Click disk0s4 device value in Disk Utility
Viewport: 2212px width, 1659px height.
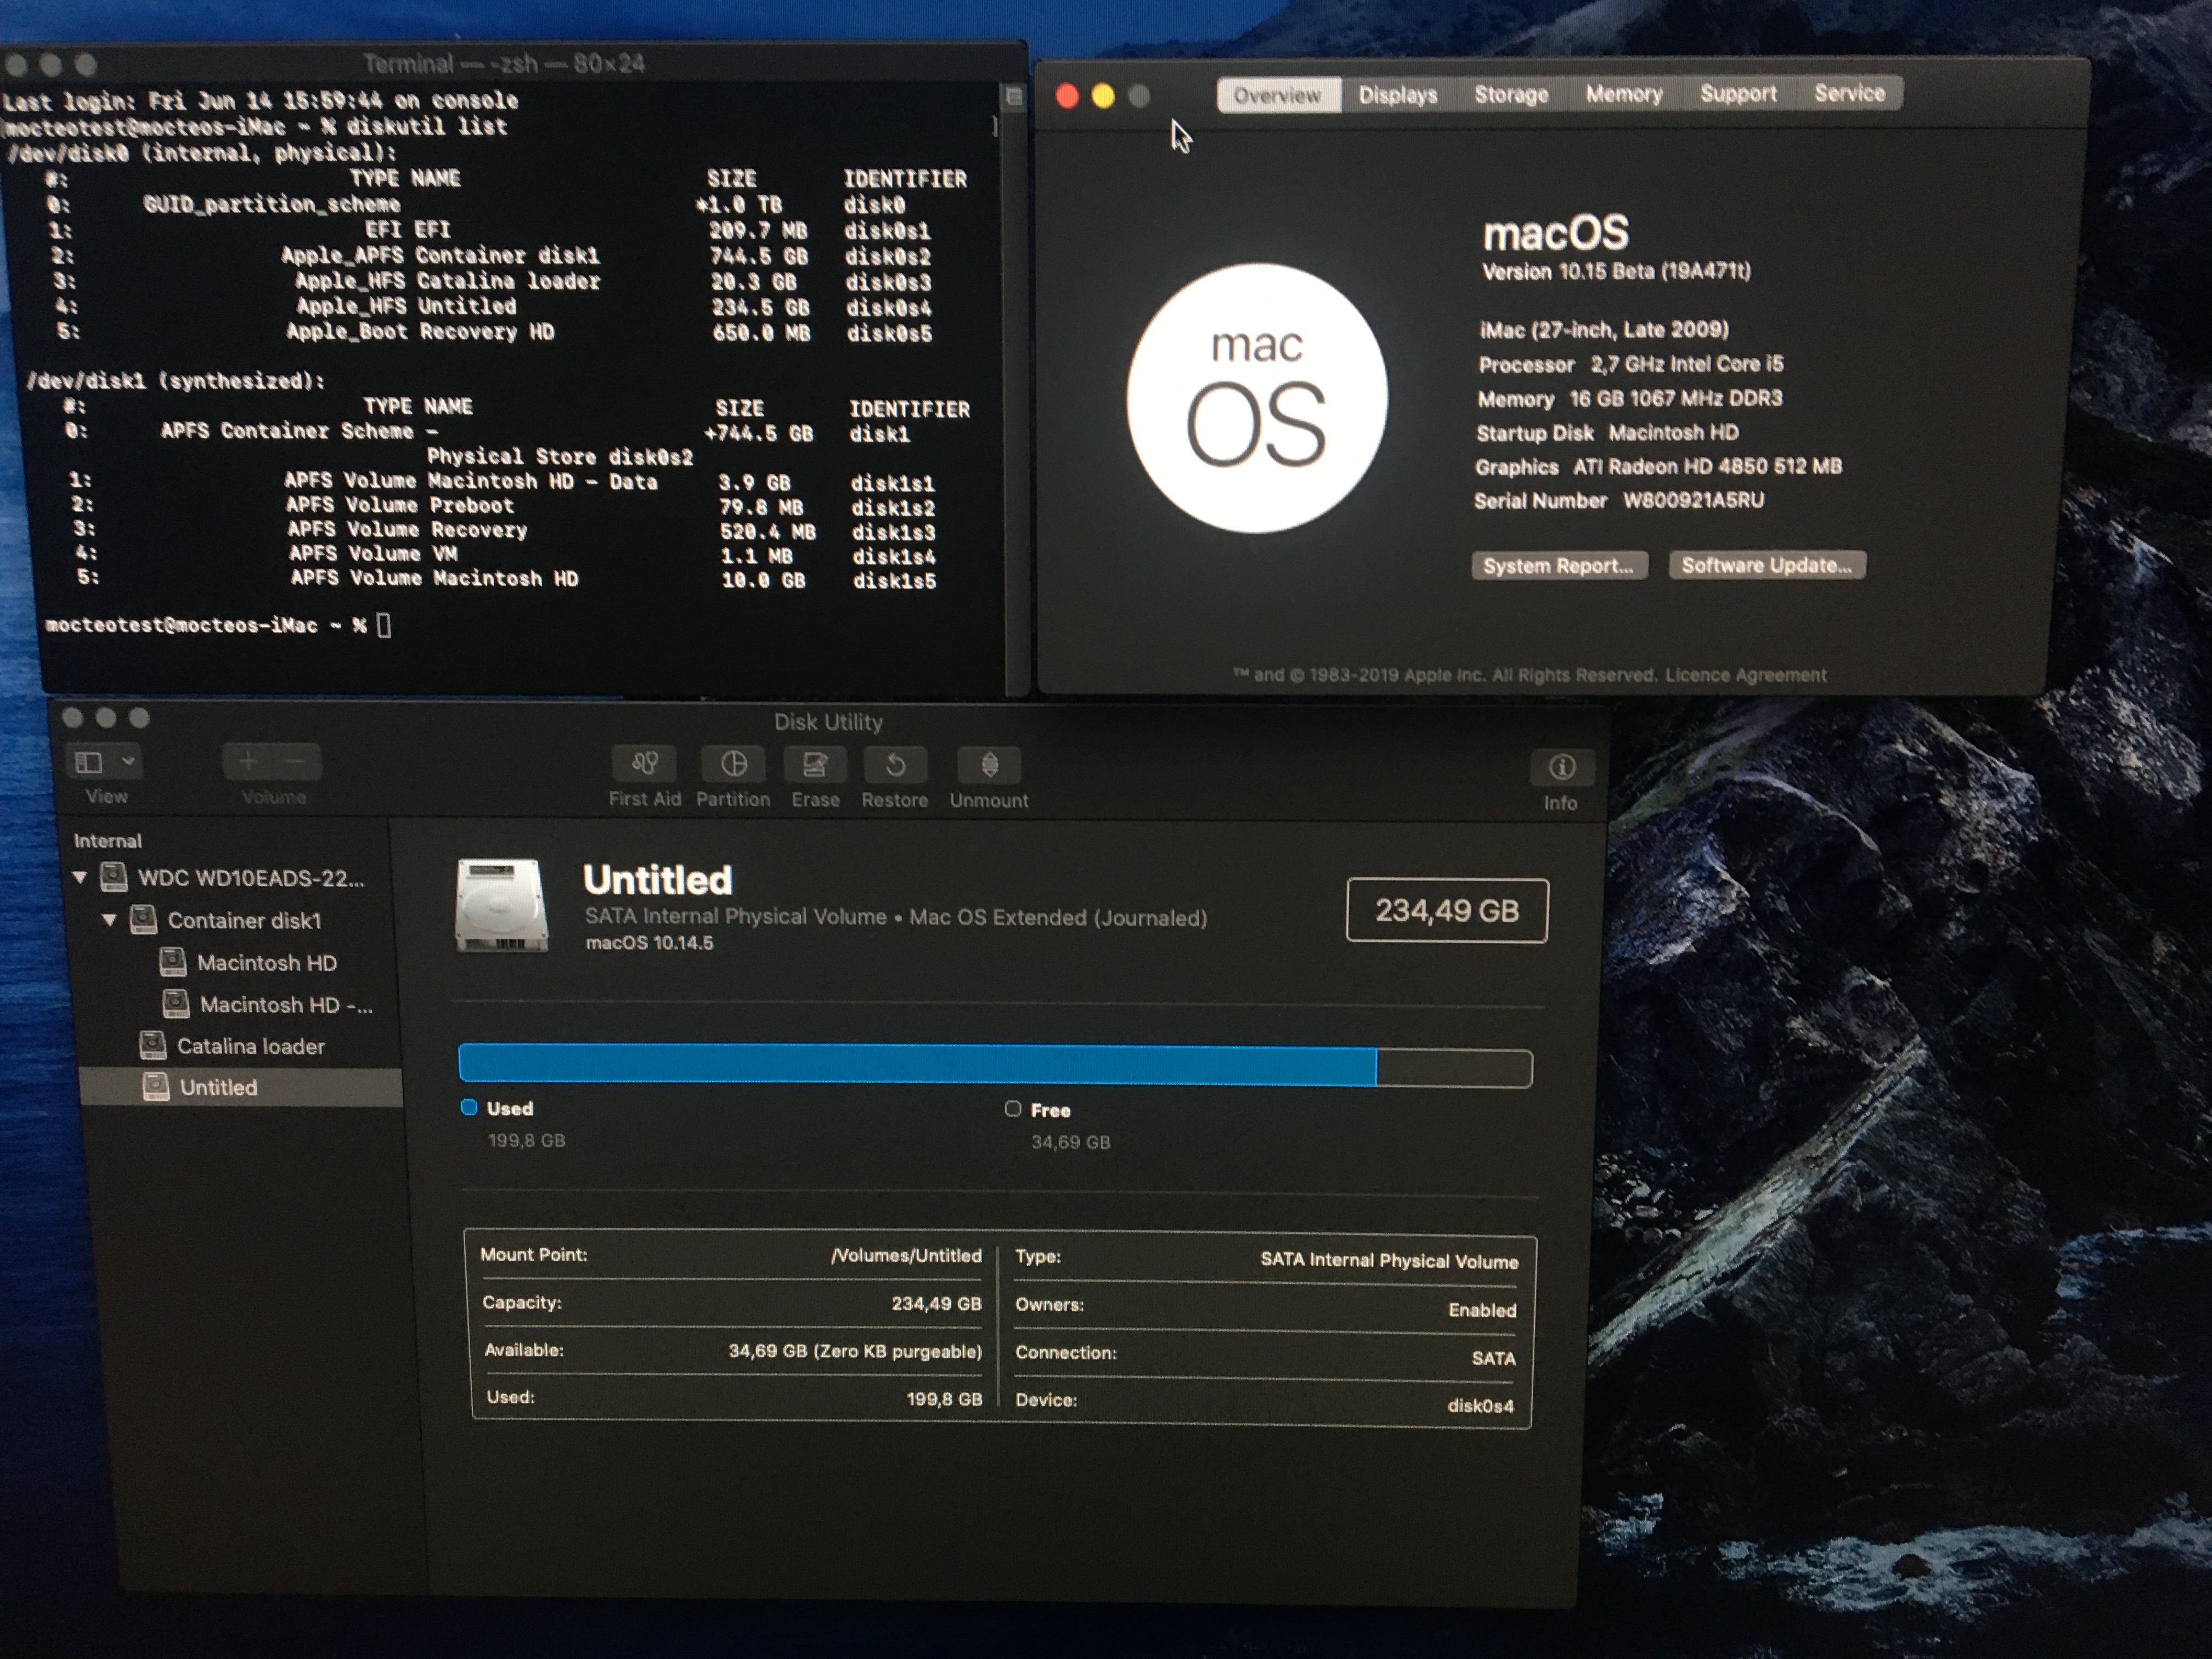pos(1481,1406)
